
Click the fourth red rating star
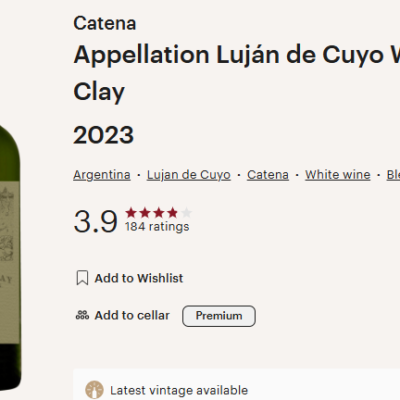pyautogui.click(x=172, y=212)
